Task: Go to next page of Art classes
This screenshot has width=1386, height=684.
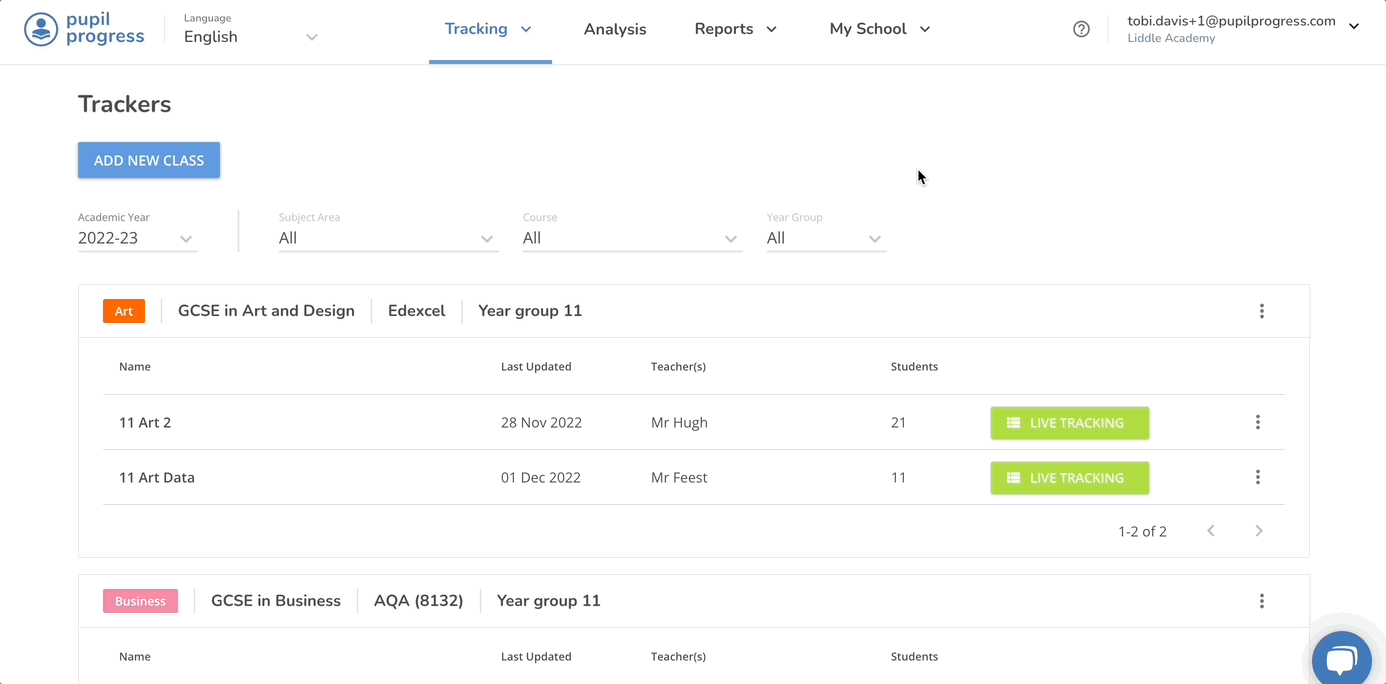Action: (x=1258, y=531)
